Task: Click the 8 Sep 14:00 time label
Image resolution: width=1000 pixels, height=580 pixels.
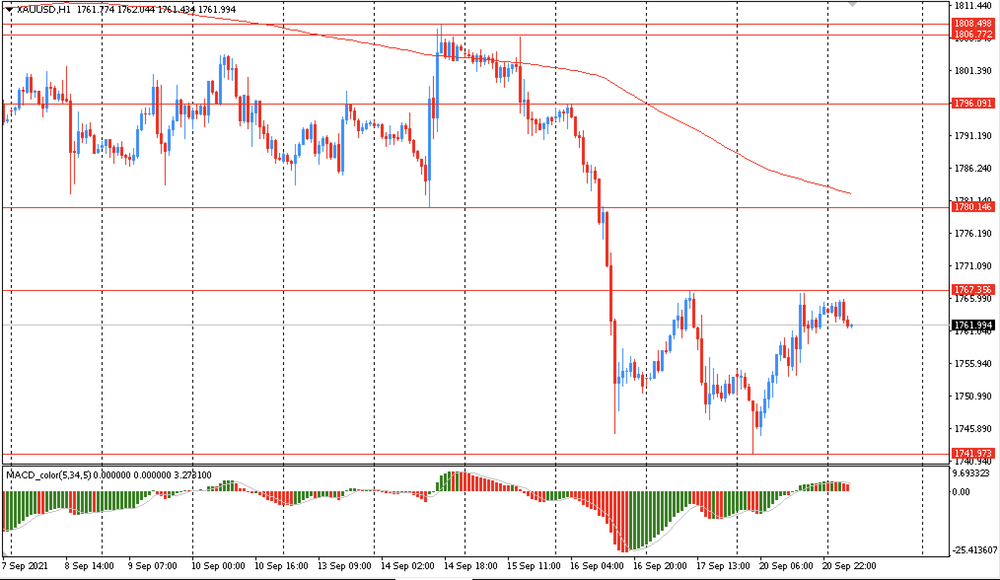Action: 89,566
